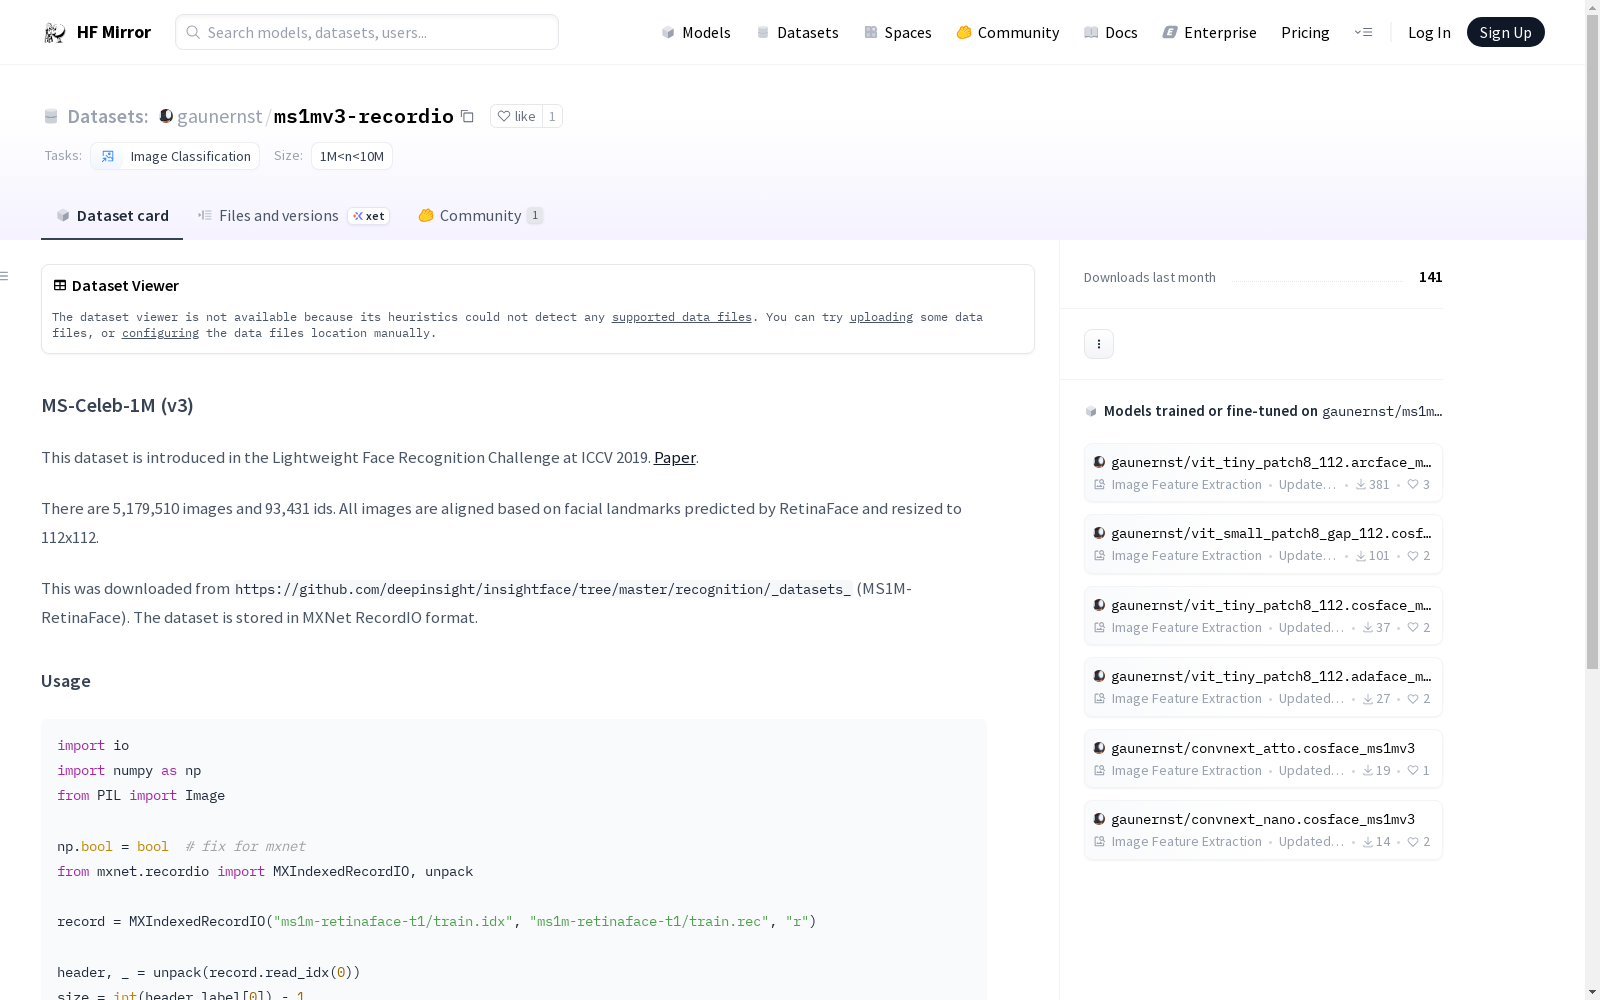The height and width of the screenshot is (1000, 1600).
Task: Open the Models page
Action: coord(696,32)
